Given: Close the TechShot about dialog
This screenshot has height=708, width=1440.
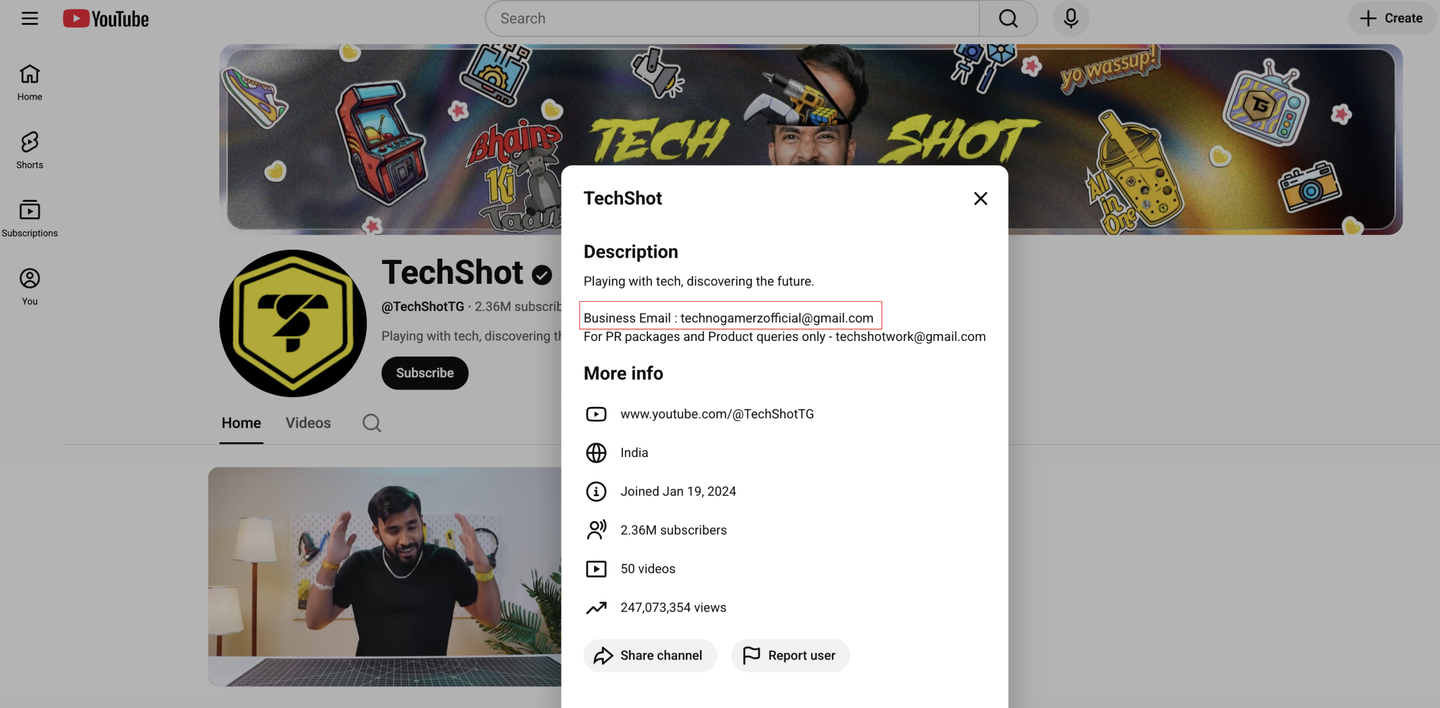Looking at the screenshot, I should point(980,198).
